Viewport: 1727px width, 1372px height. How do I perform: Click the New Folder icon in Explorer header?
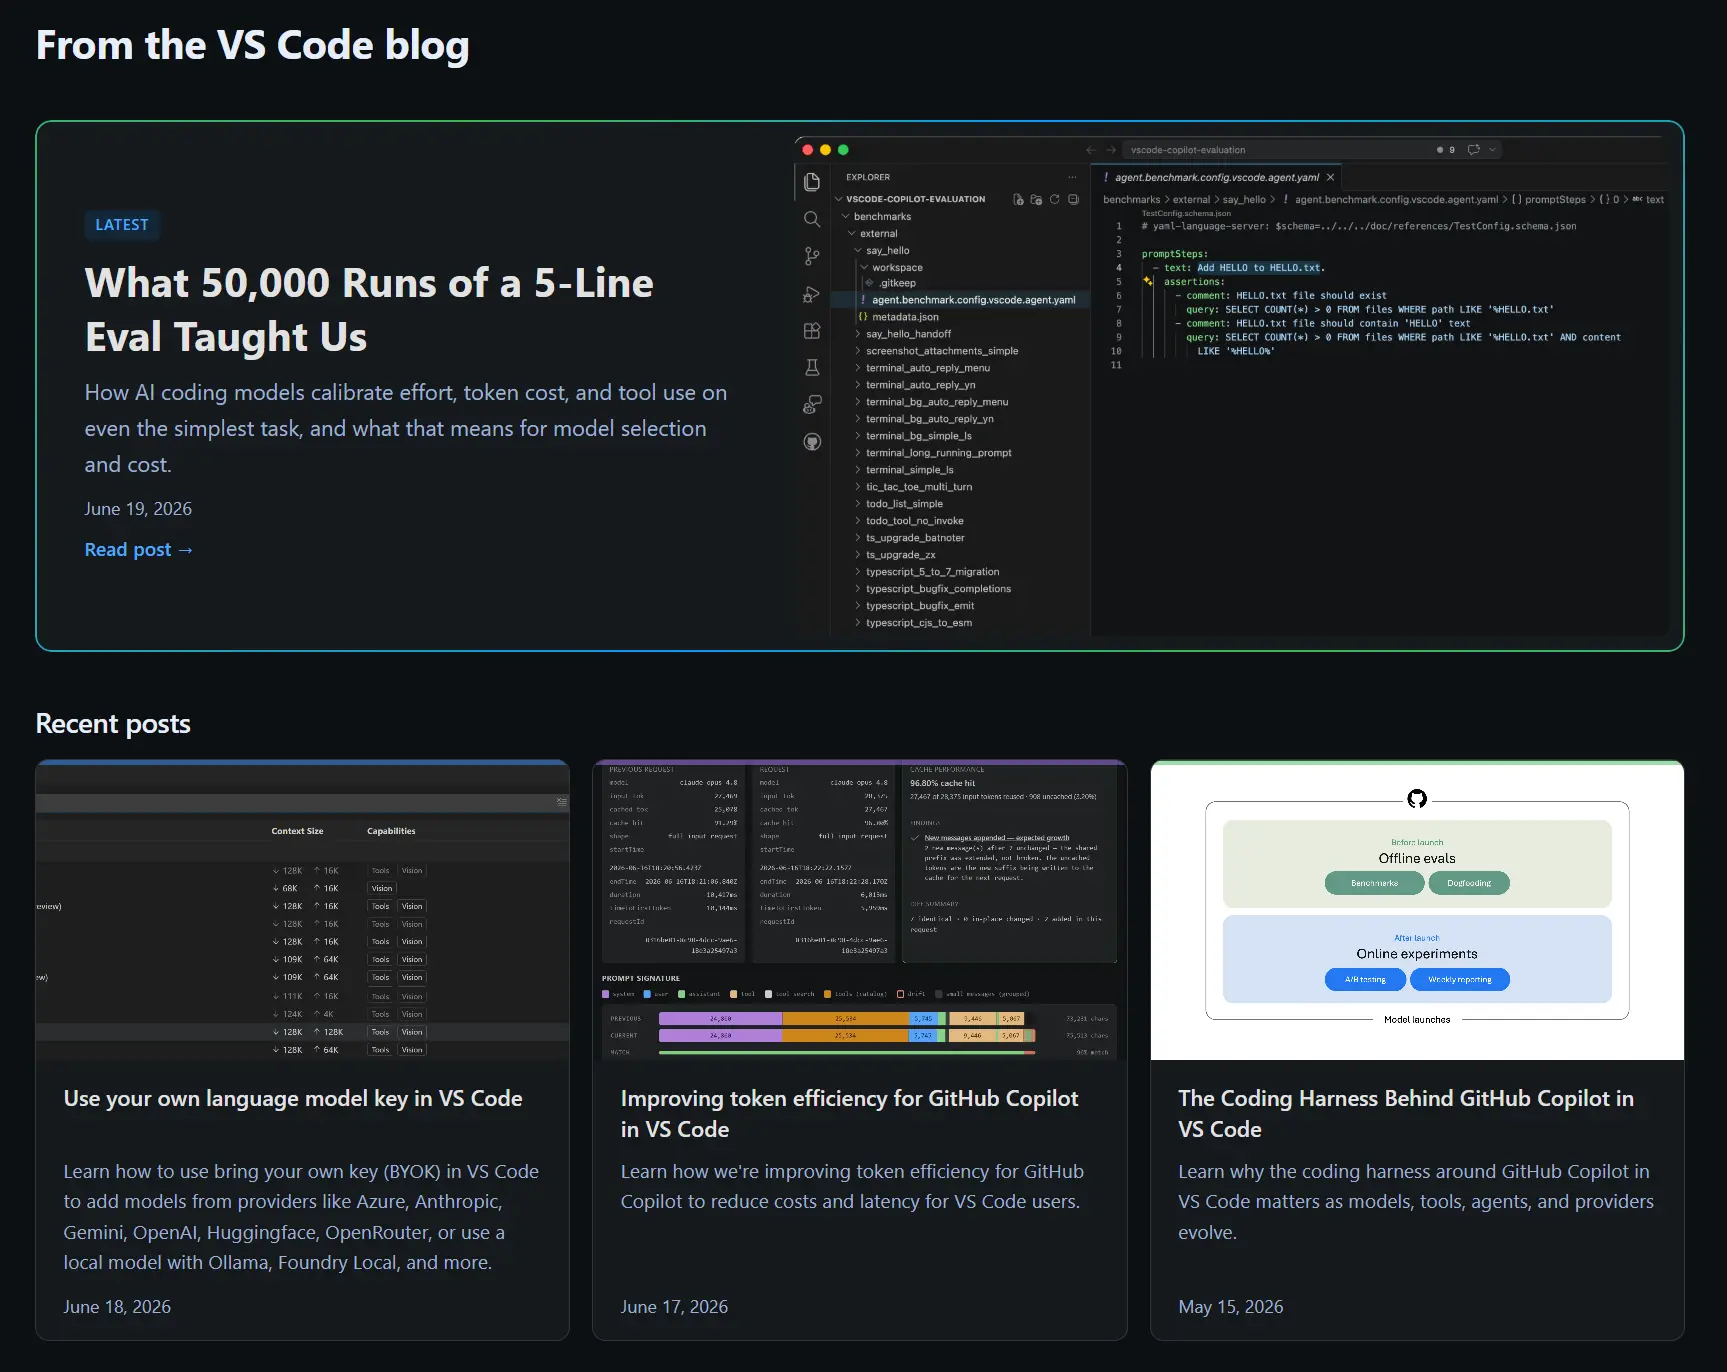point(1036,199)
